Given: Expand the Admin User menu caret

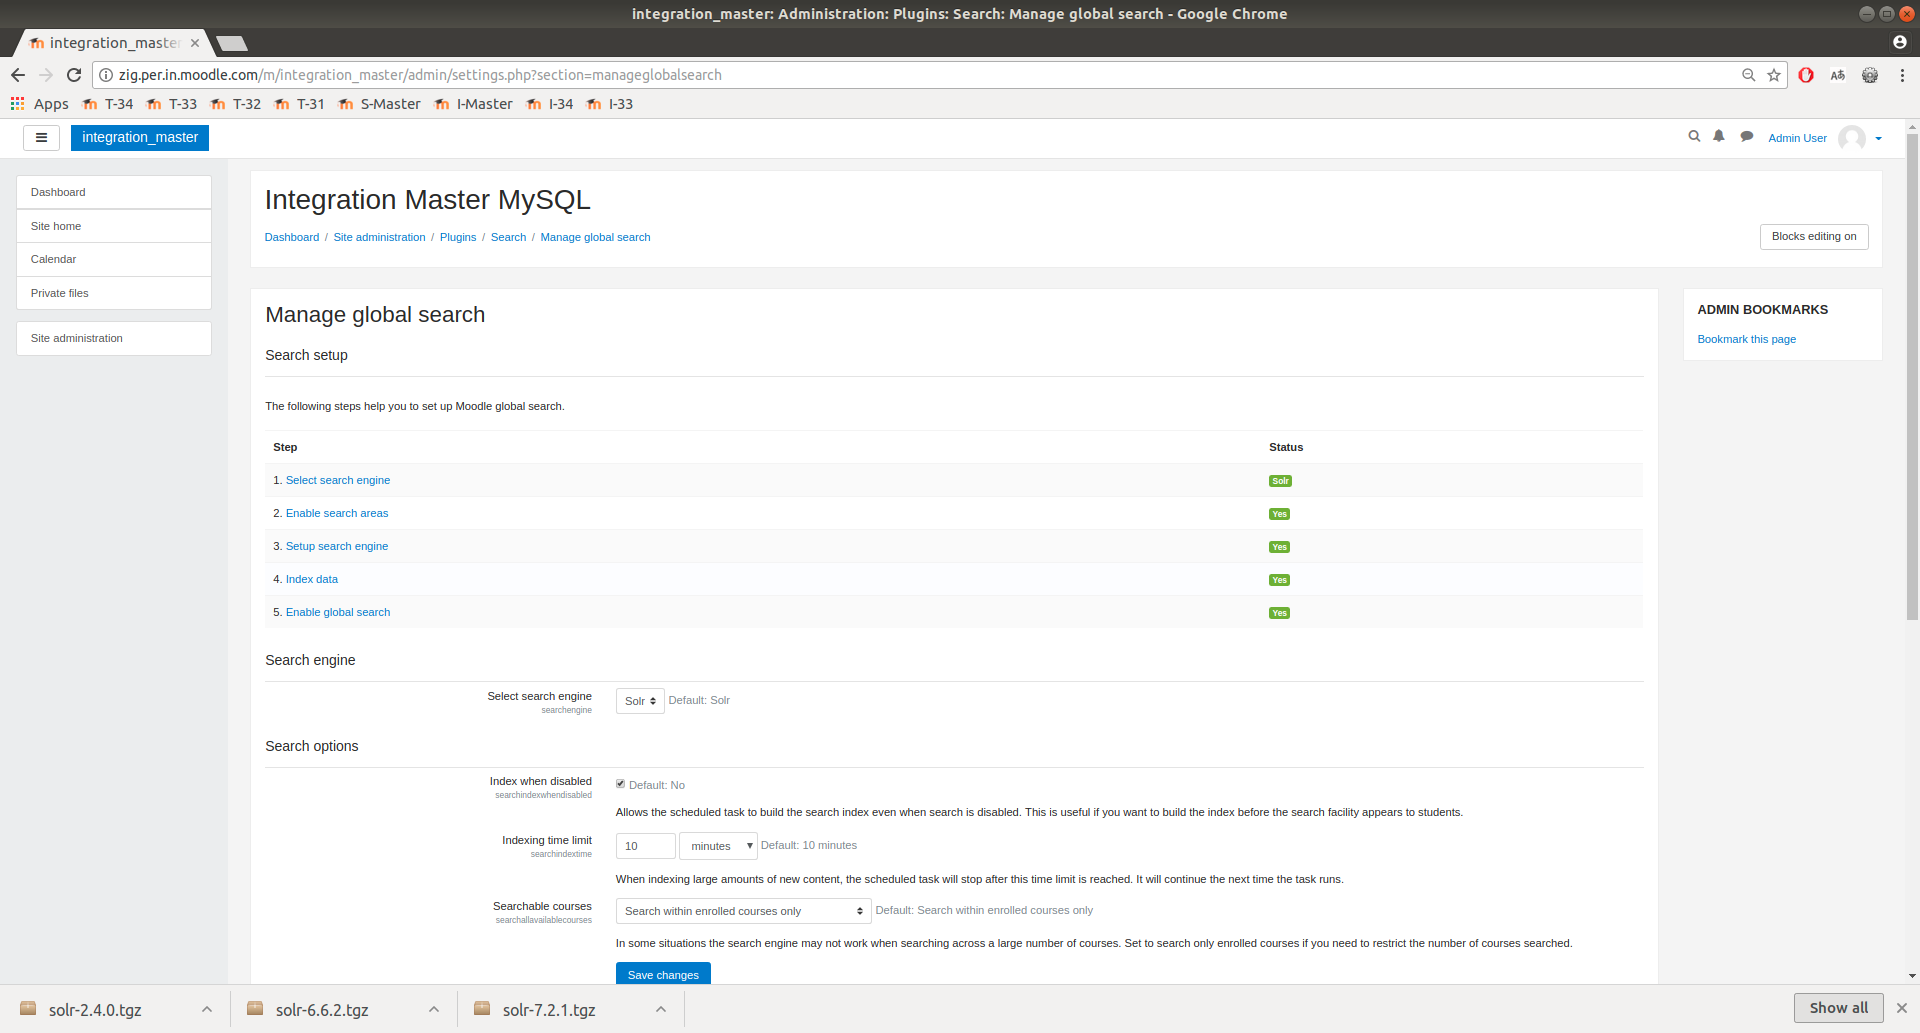Looking at the screenshot, I should click(1878, 139).
